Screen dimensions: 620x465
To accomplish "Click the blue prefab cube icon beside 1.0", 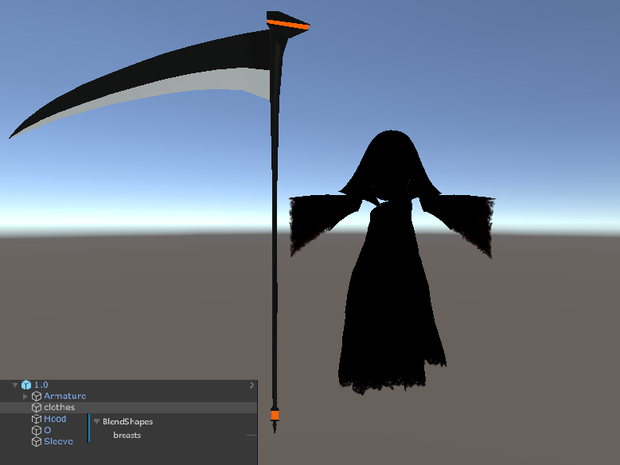I will [x=26, y=385].
